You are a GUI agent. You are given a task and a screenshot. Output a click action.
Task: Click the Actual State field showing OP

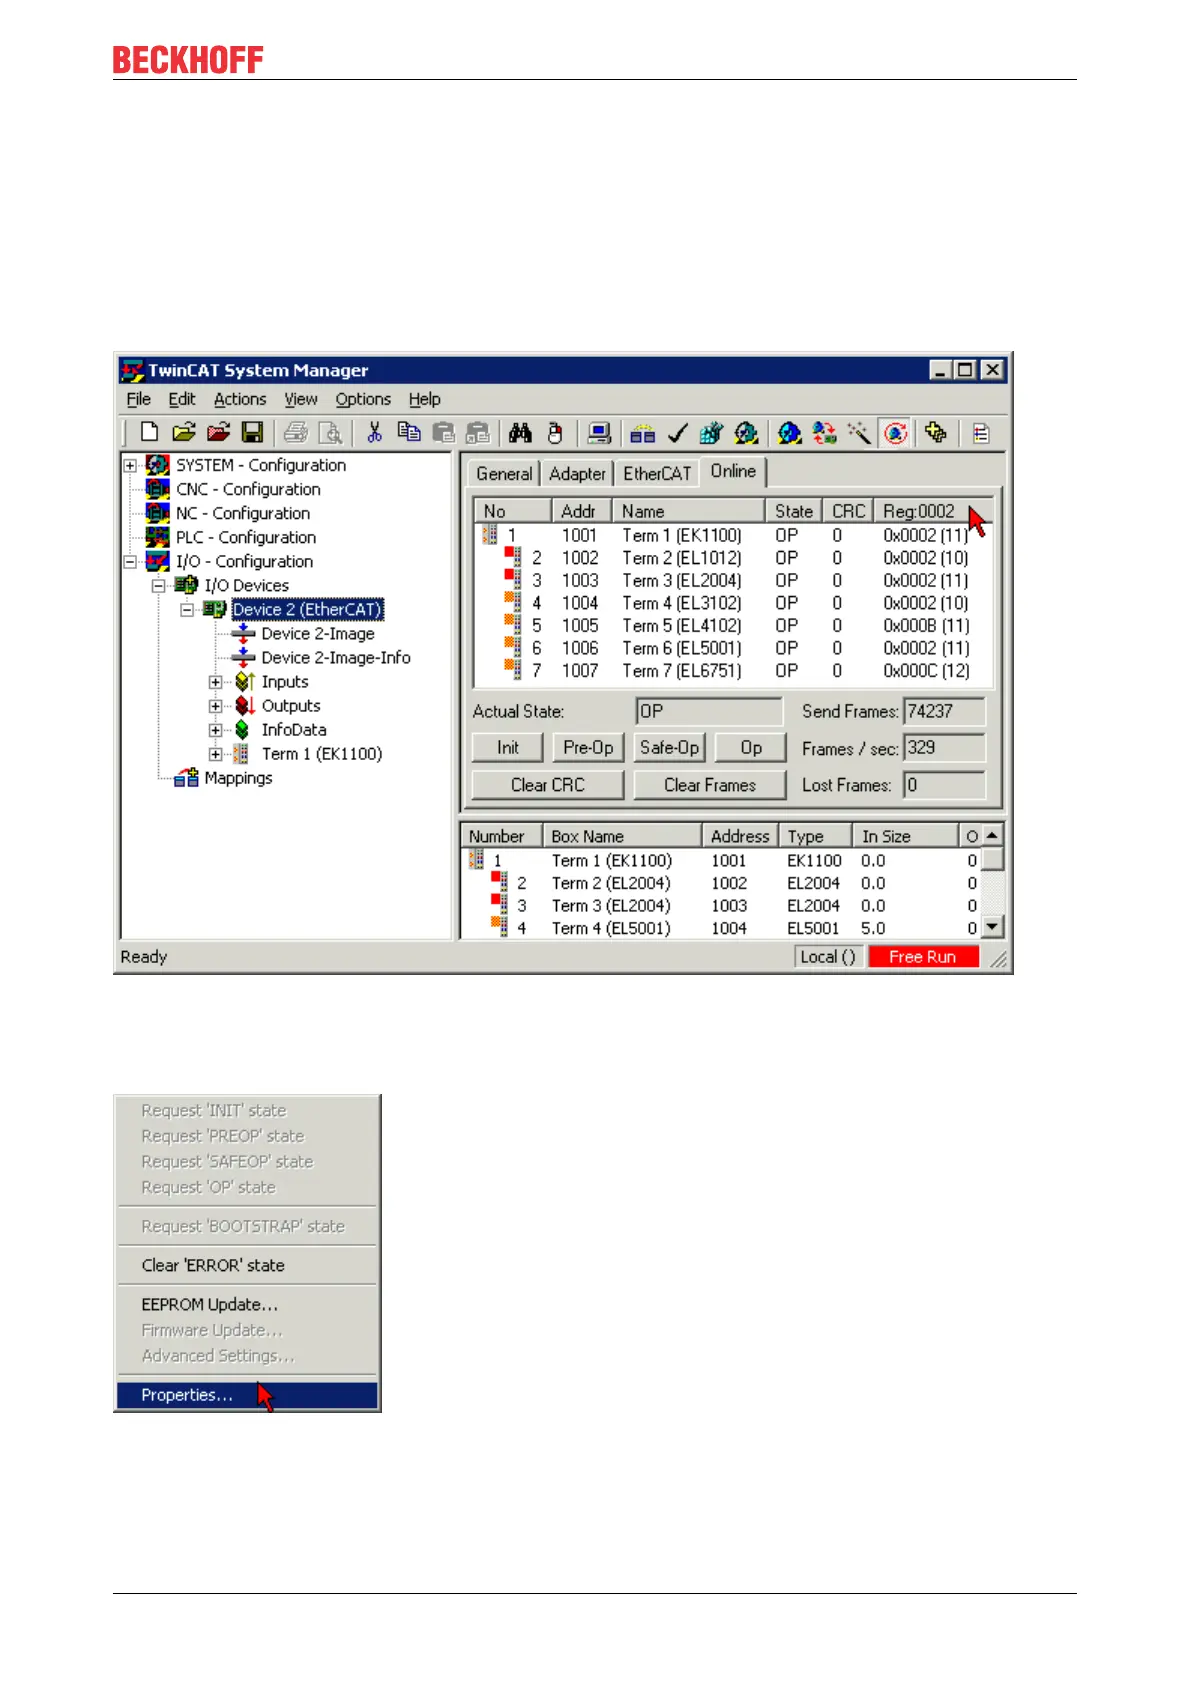click(x=709, y=711)
